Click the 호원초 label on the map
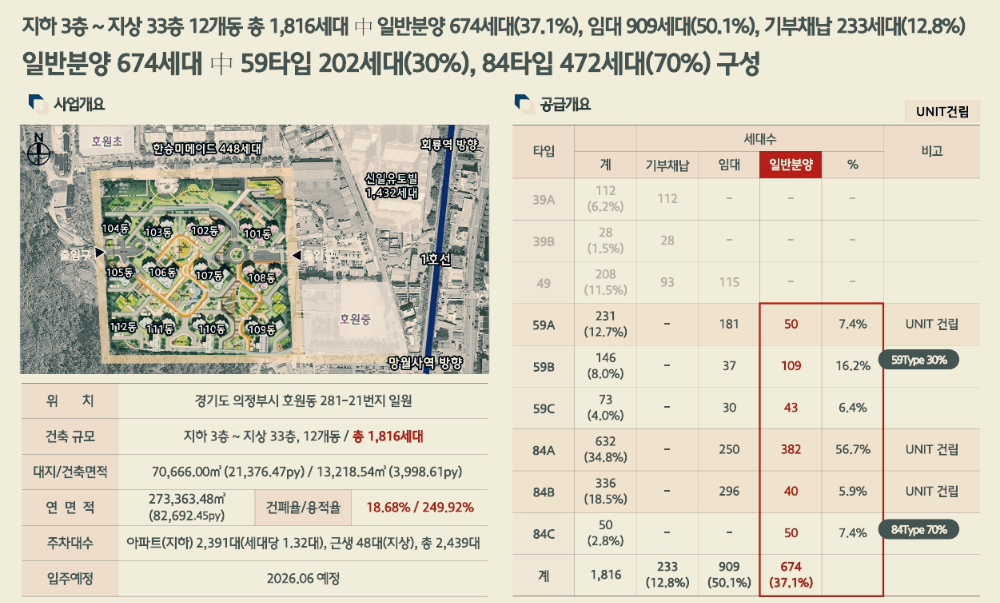 pos(107,141)
